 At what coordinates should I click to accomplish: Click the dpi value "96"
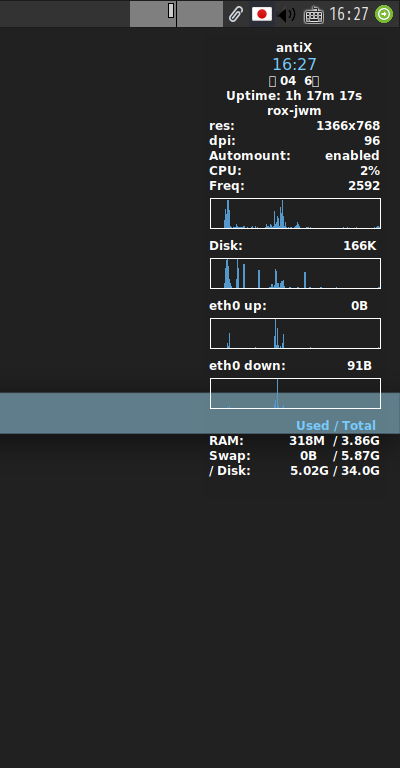(x=372, y=141)
